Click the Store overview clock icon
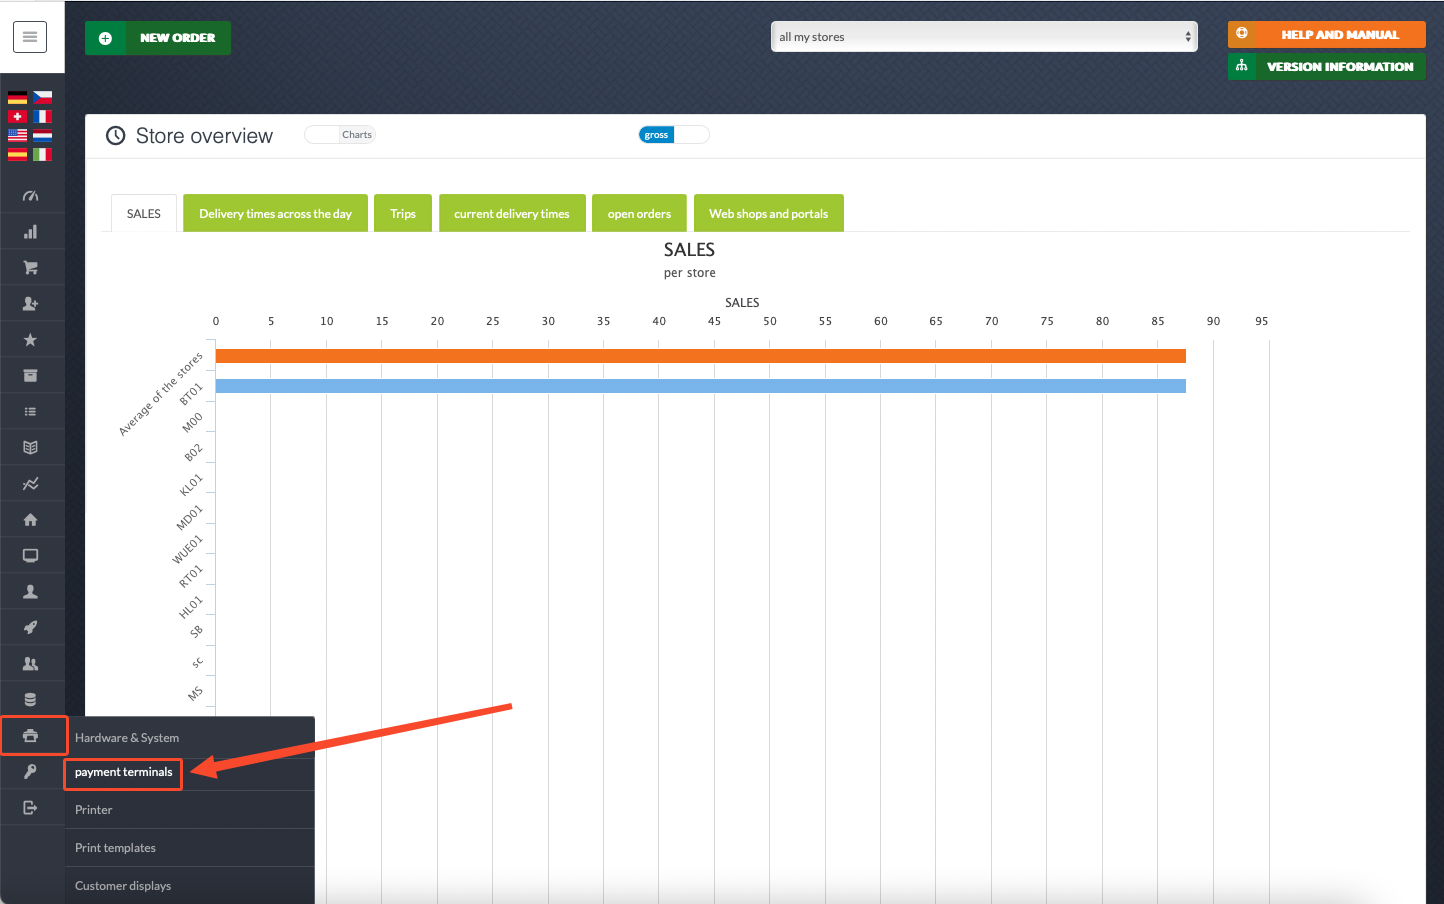Screen dimensions: 1444x904 point(116,136)
